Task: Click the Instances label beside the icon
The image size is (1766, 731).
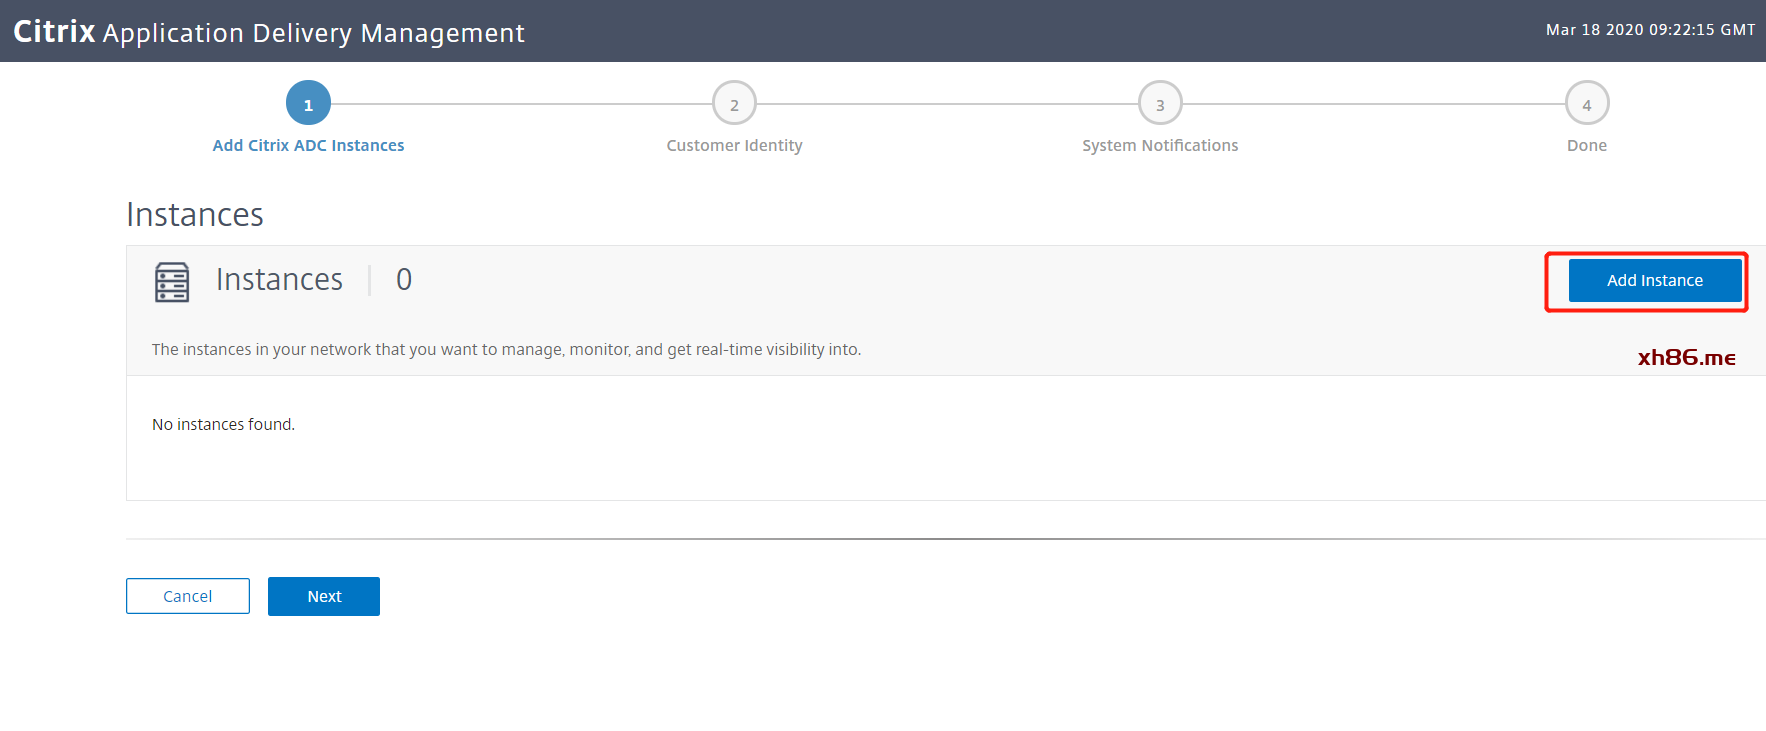Action: 279,279
